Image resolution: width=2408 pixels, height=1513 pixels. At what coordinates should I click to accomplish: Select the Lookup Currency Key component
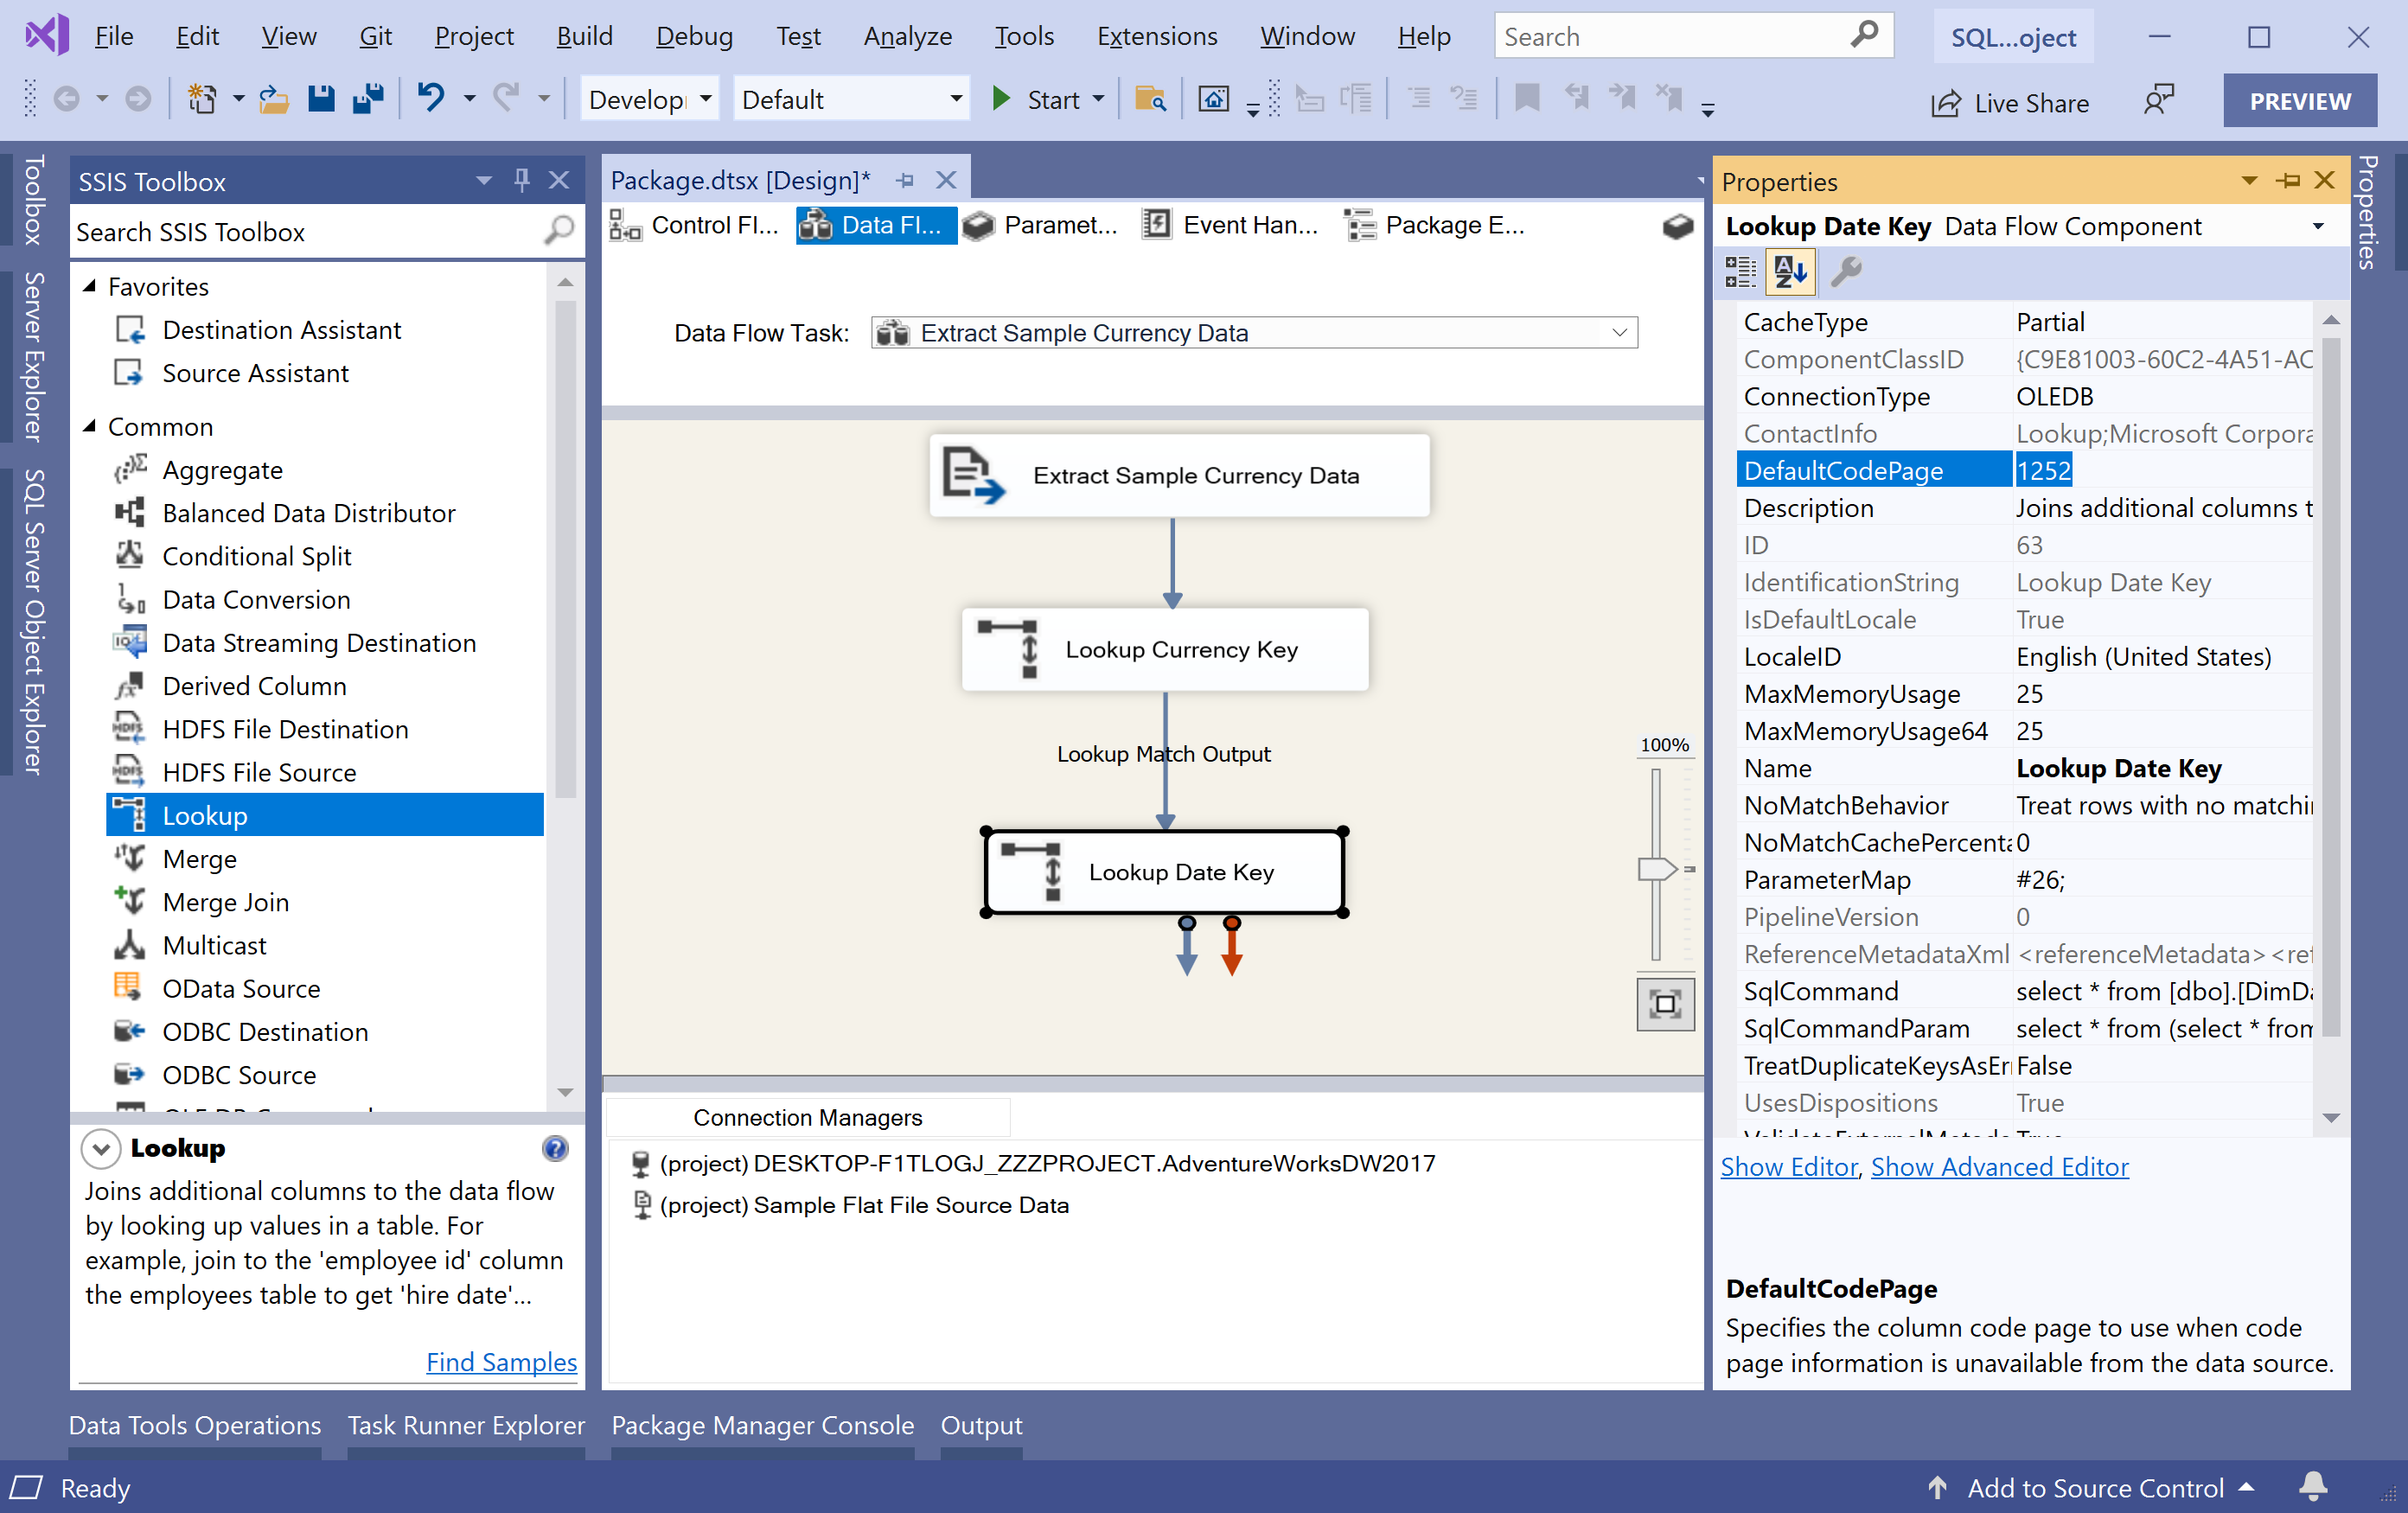point(1164,650)
